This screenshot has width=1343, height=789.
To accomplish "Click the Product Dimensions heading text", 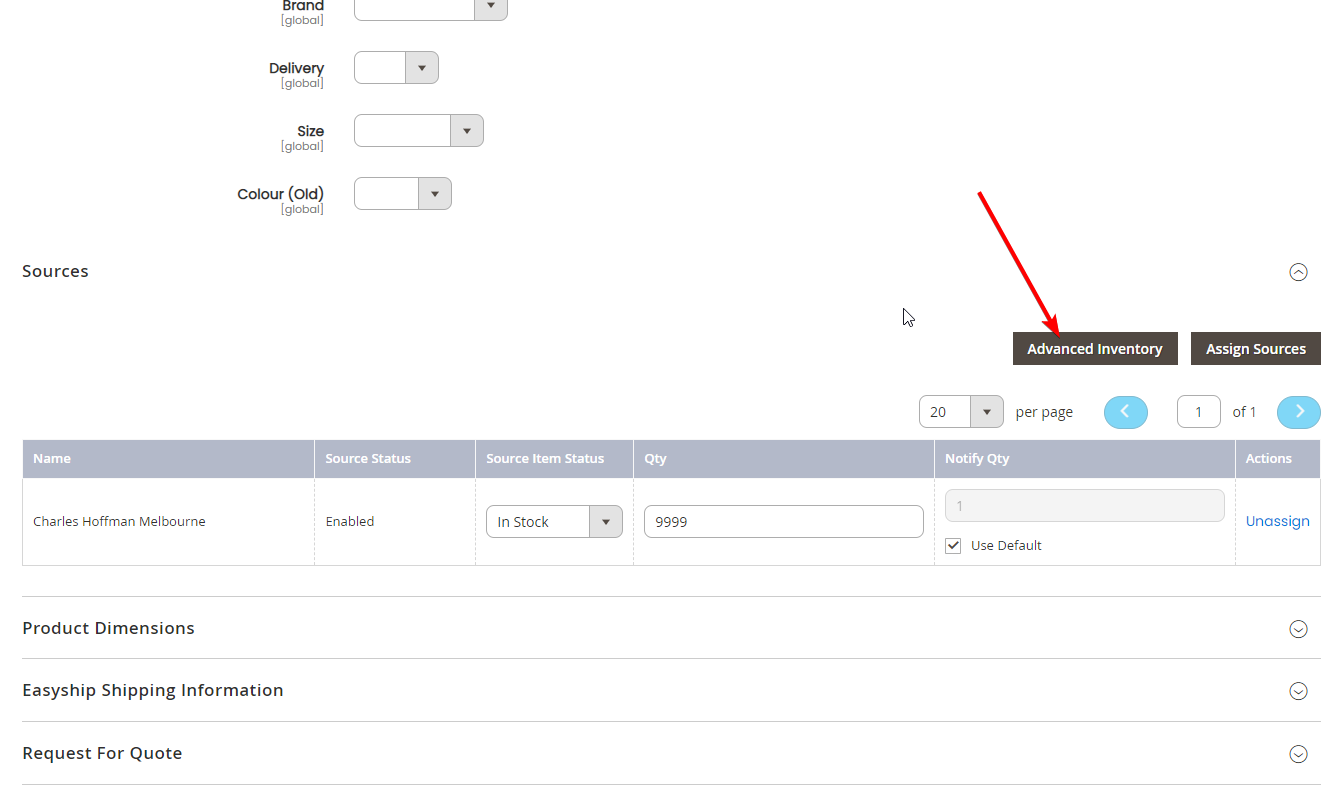I will click(108, 628).
